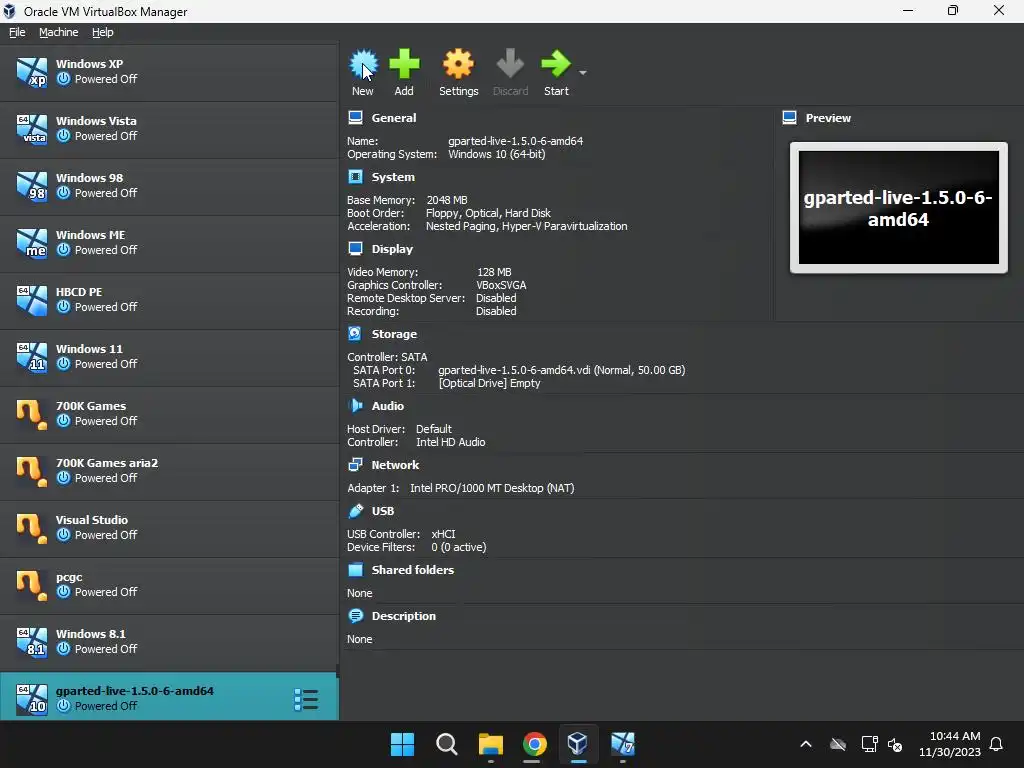Select the Windows 8.1 machine icon
Screen dimensions: 1024x768
[31, 642]
